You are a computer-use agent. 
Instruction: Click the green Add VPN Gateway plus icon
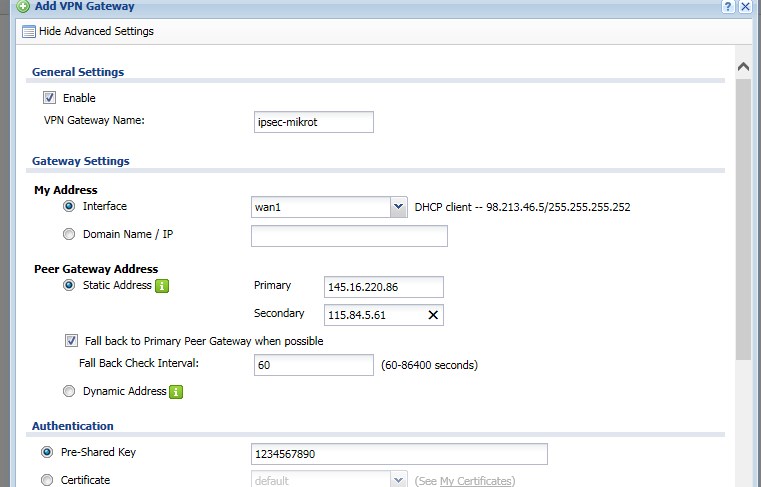coord(23,6)
